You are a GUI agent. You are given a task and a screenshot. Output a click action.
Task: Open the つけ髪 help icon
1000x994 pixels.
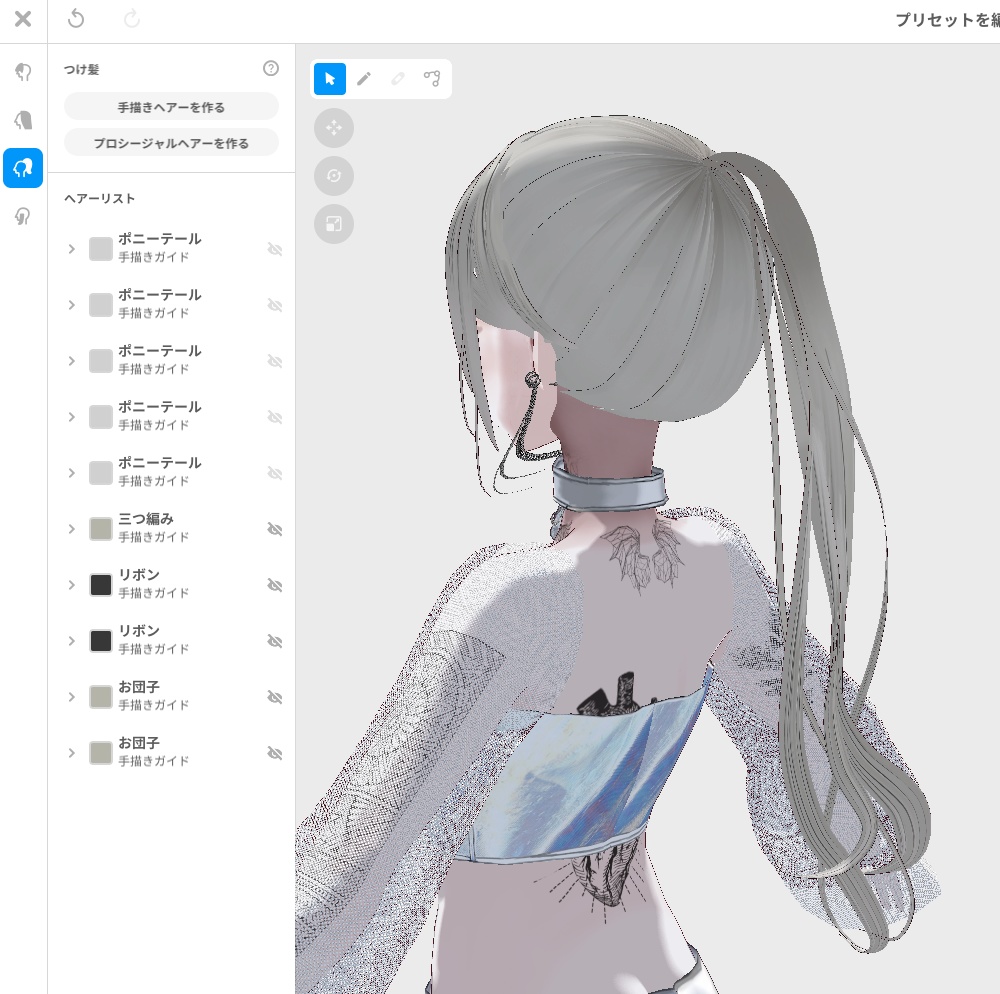point(270,69)
